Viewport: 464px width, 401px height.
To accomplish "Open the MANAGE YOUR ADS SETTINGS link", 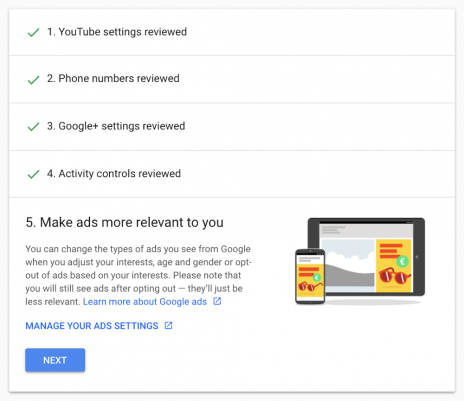I will (x=92, y=326).
